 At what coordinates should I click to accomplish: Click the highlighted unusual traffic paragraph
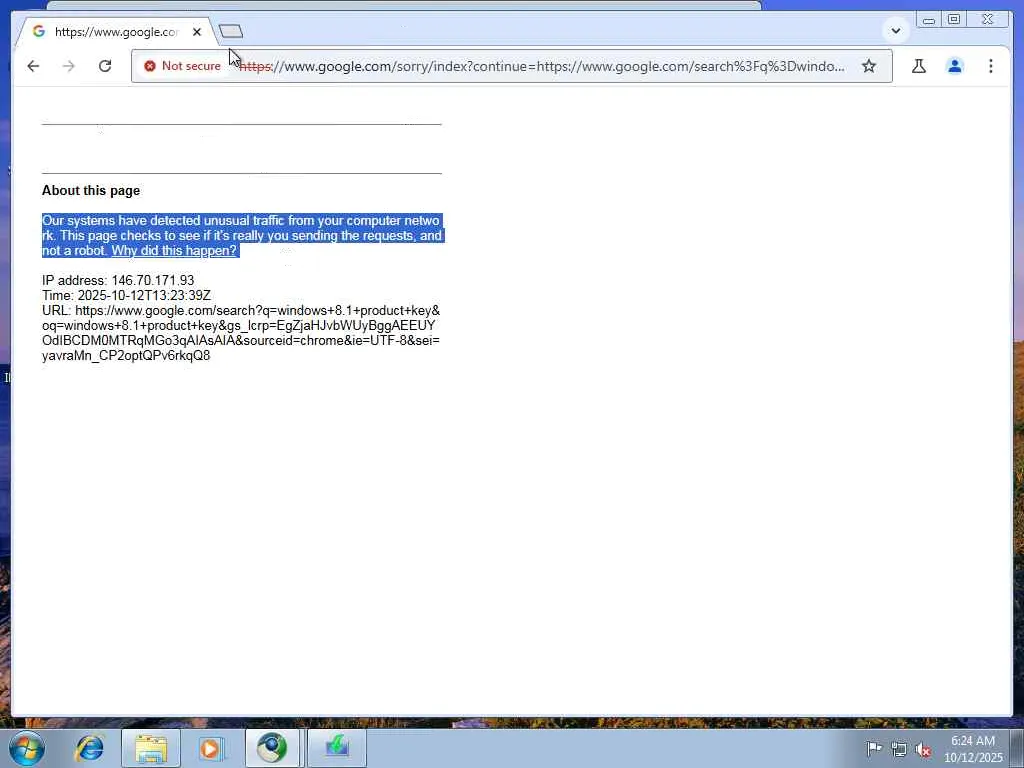click(243, 236)
